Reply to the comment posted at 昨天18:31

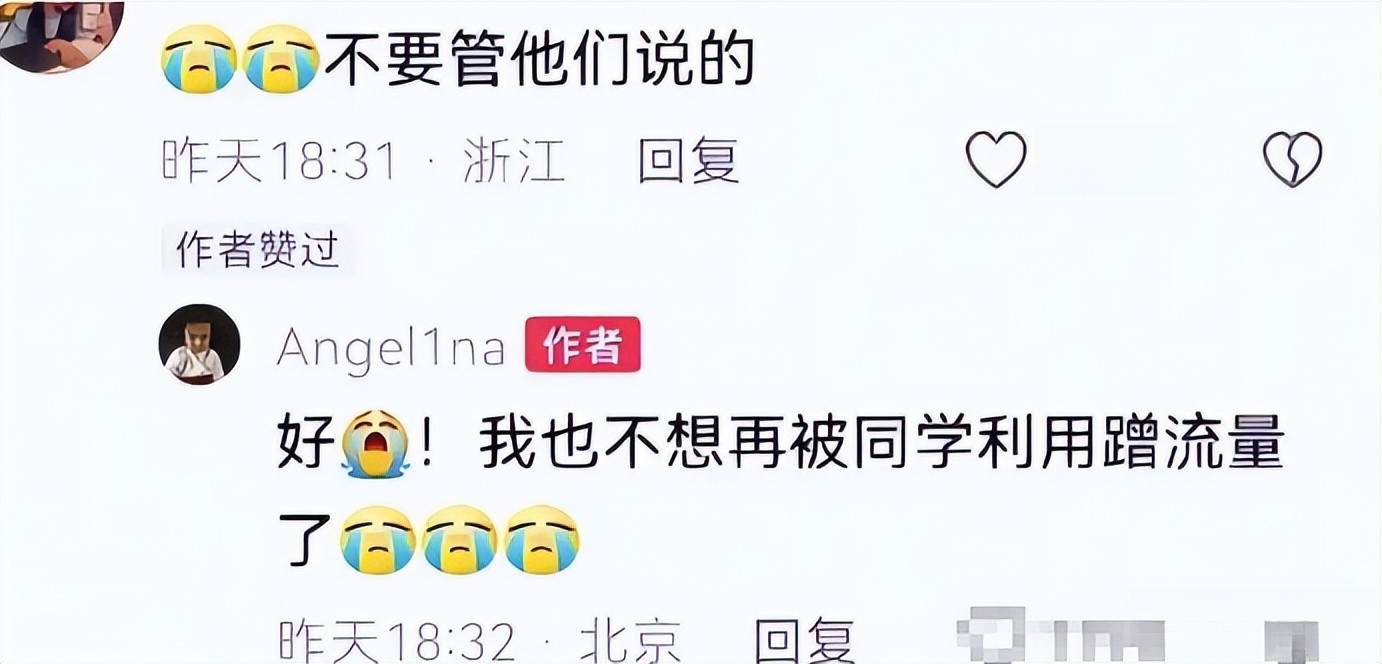tap(688, 160)
